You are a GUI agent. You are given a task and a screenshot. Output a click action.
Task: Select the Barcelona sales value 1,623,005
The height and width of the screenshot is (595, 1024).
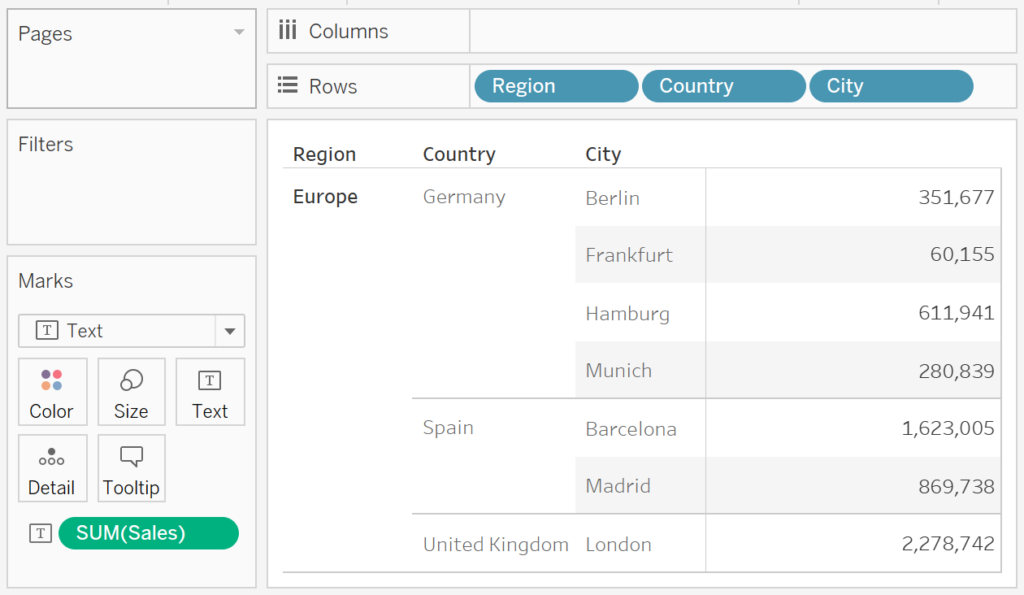[948, 428]
